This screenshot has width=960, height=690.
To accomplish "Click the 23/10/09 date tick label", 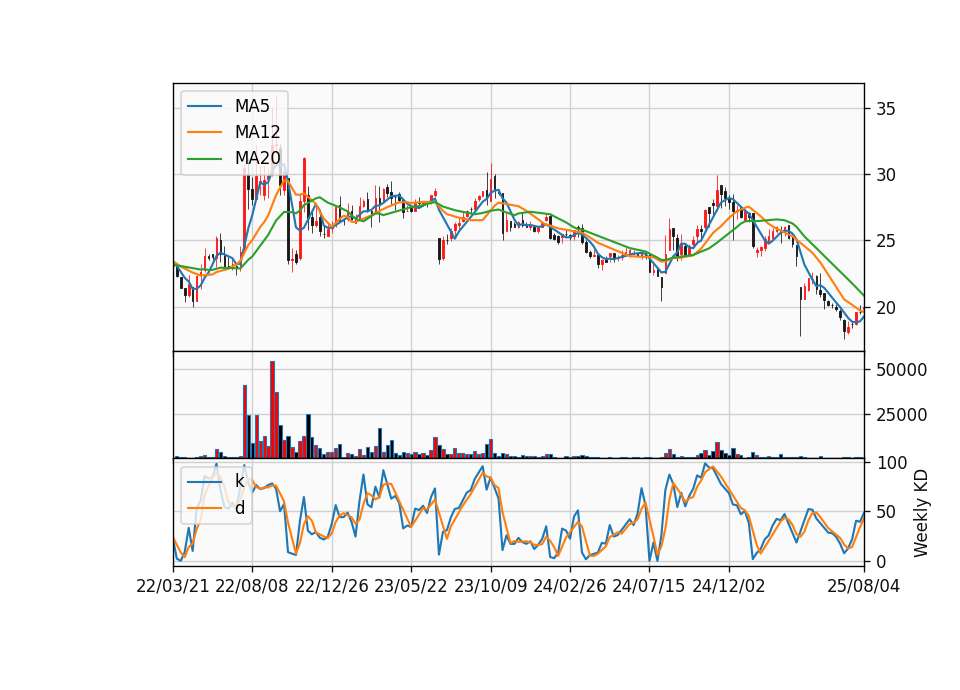I will point(490,586).
